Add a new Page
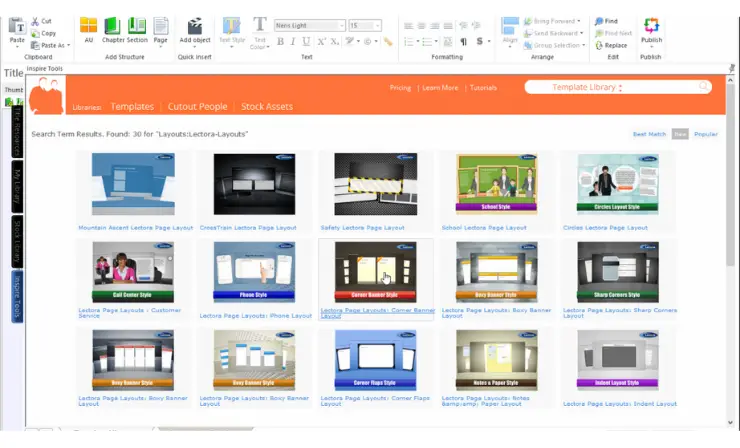 tap(160, 26)
